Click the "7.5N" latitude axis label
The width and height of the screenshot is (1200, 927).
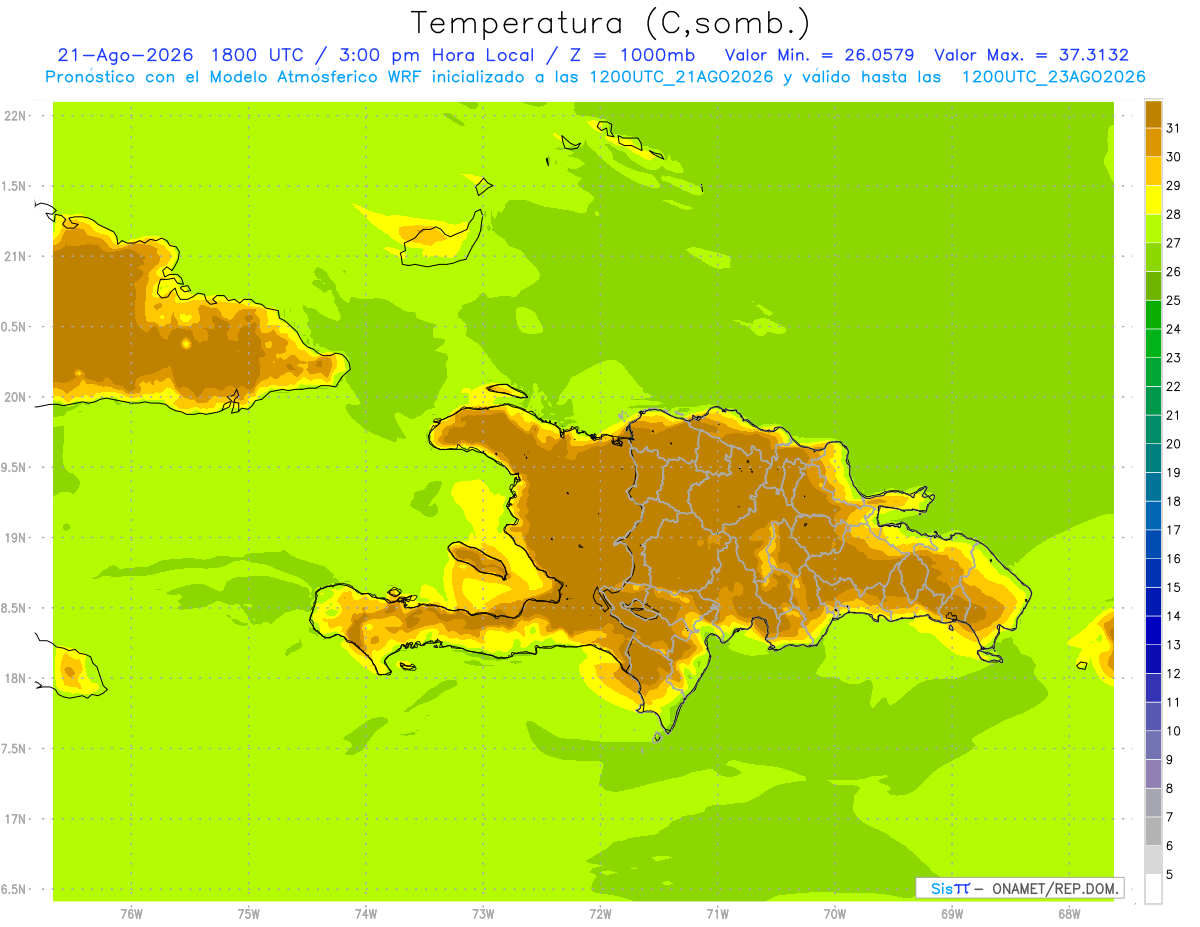point(15,748)
